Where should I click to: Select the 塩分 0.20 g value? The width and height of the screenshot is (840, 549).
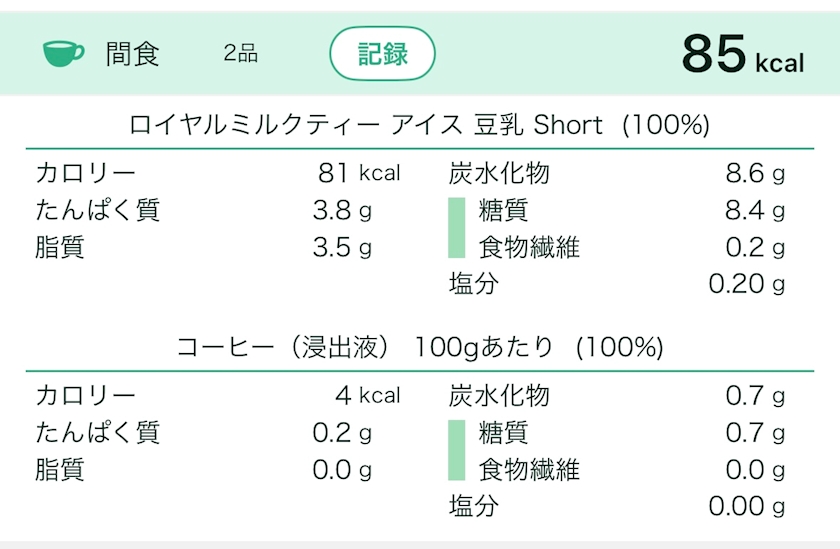tap(746, 284)
